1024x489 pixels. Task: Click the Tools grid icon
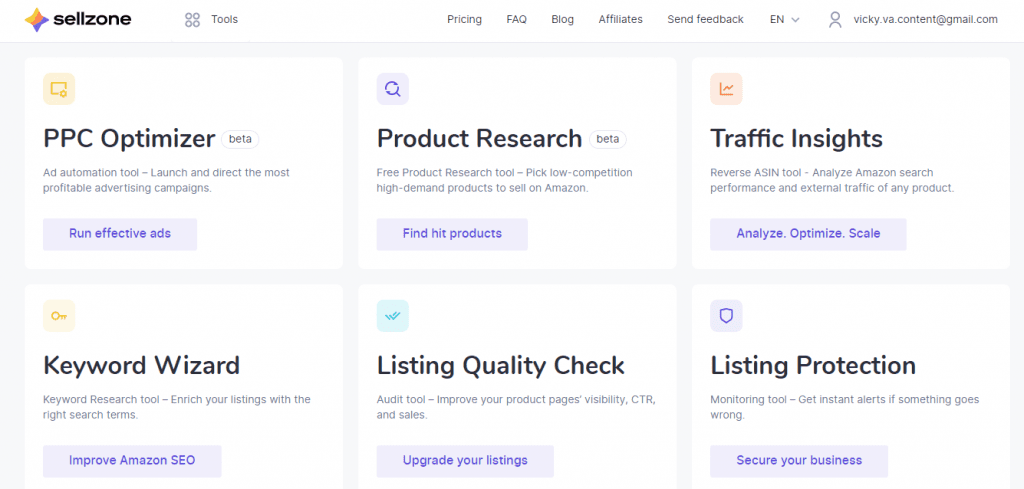[x=192, y=20]
